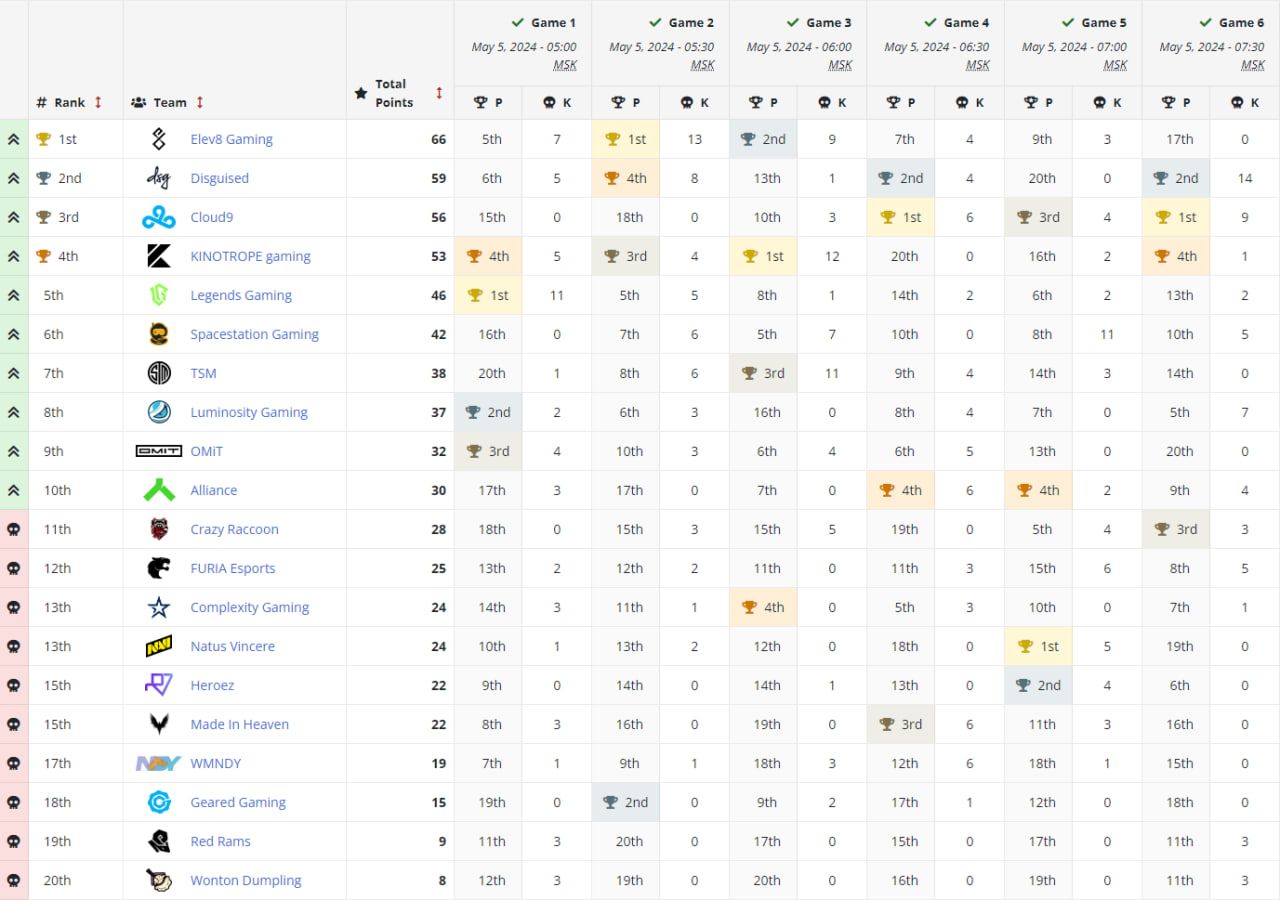The image size is (1280, 900).
Task: Click Elev8 Gaming total points 66
Action: (x=438, y=139)
